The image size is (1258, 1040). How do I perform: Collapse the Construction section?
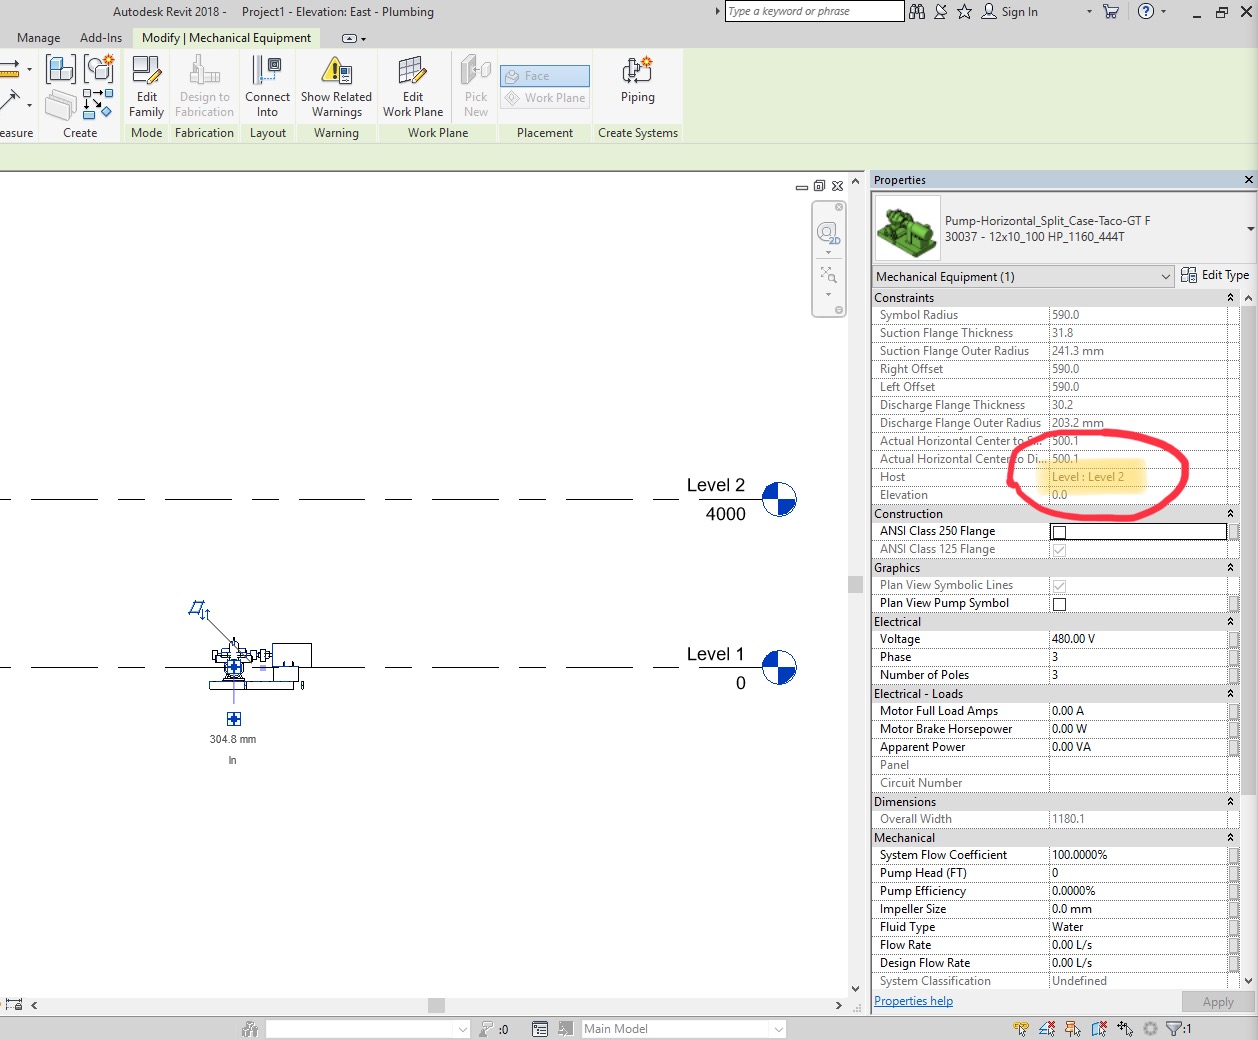1230,514
